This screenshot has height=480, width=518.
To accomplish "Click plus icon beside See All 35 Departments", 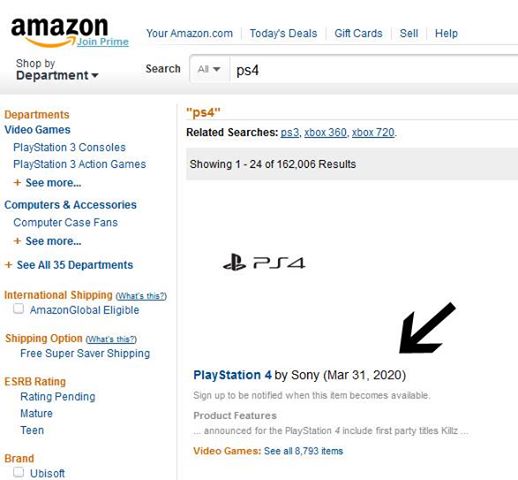I will point(9,265).
